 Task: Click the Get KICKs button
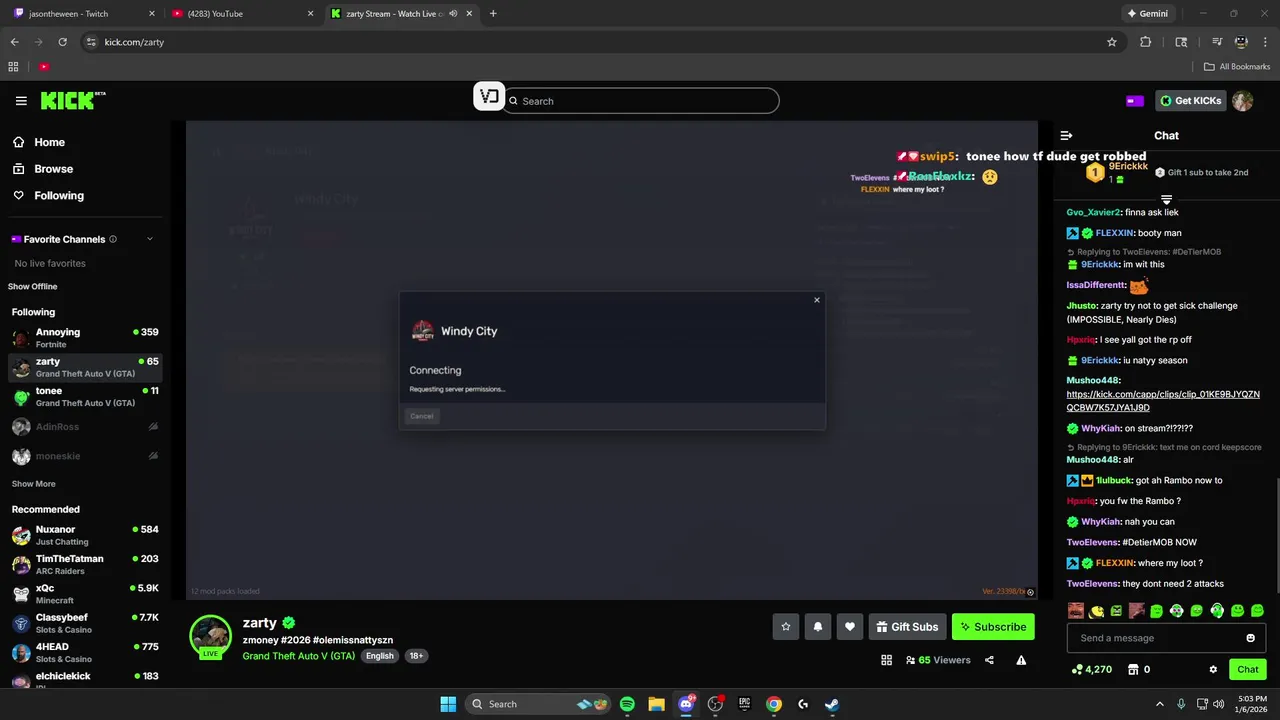click(1190, 101)
